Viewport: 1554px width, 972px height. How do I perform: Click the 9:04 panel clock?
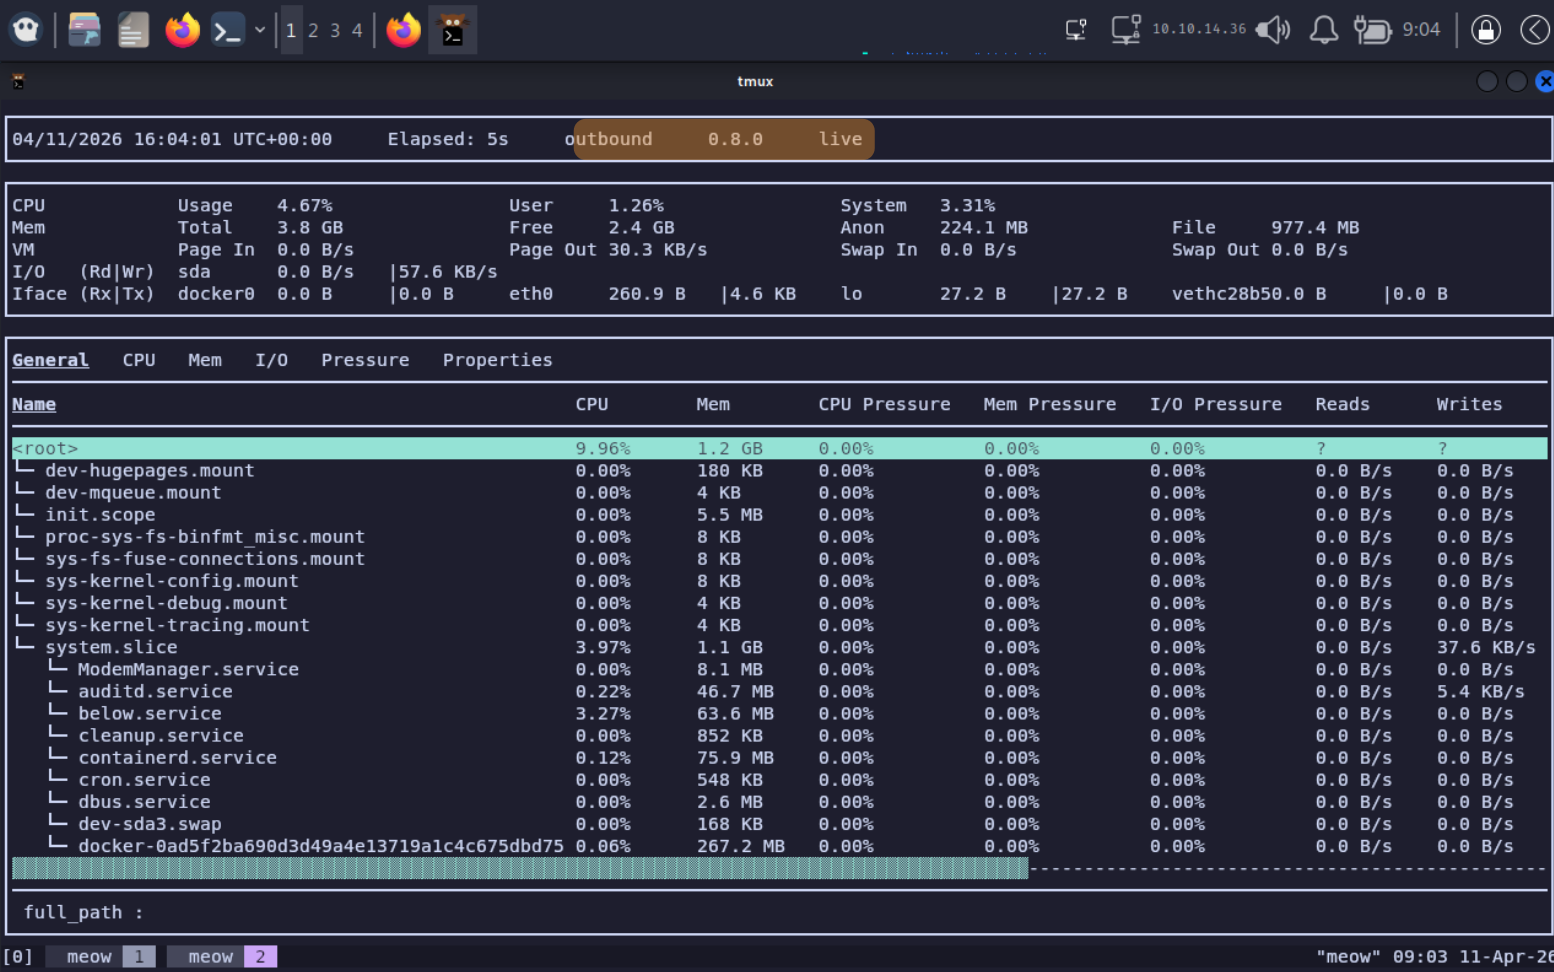click(1421, 29)
